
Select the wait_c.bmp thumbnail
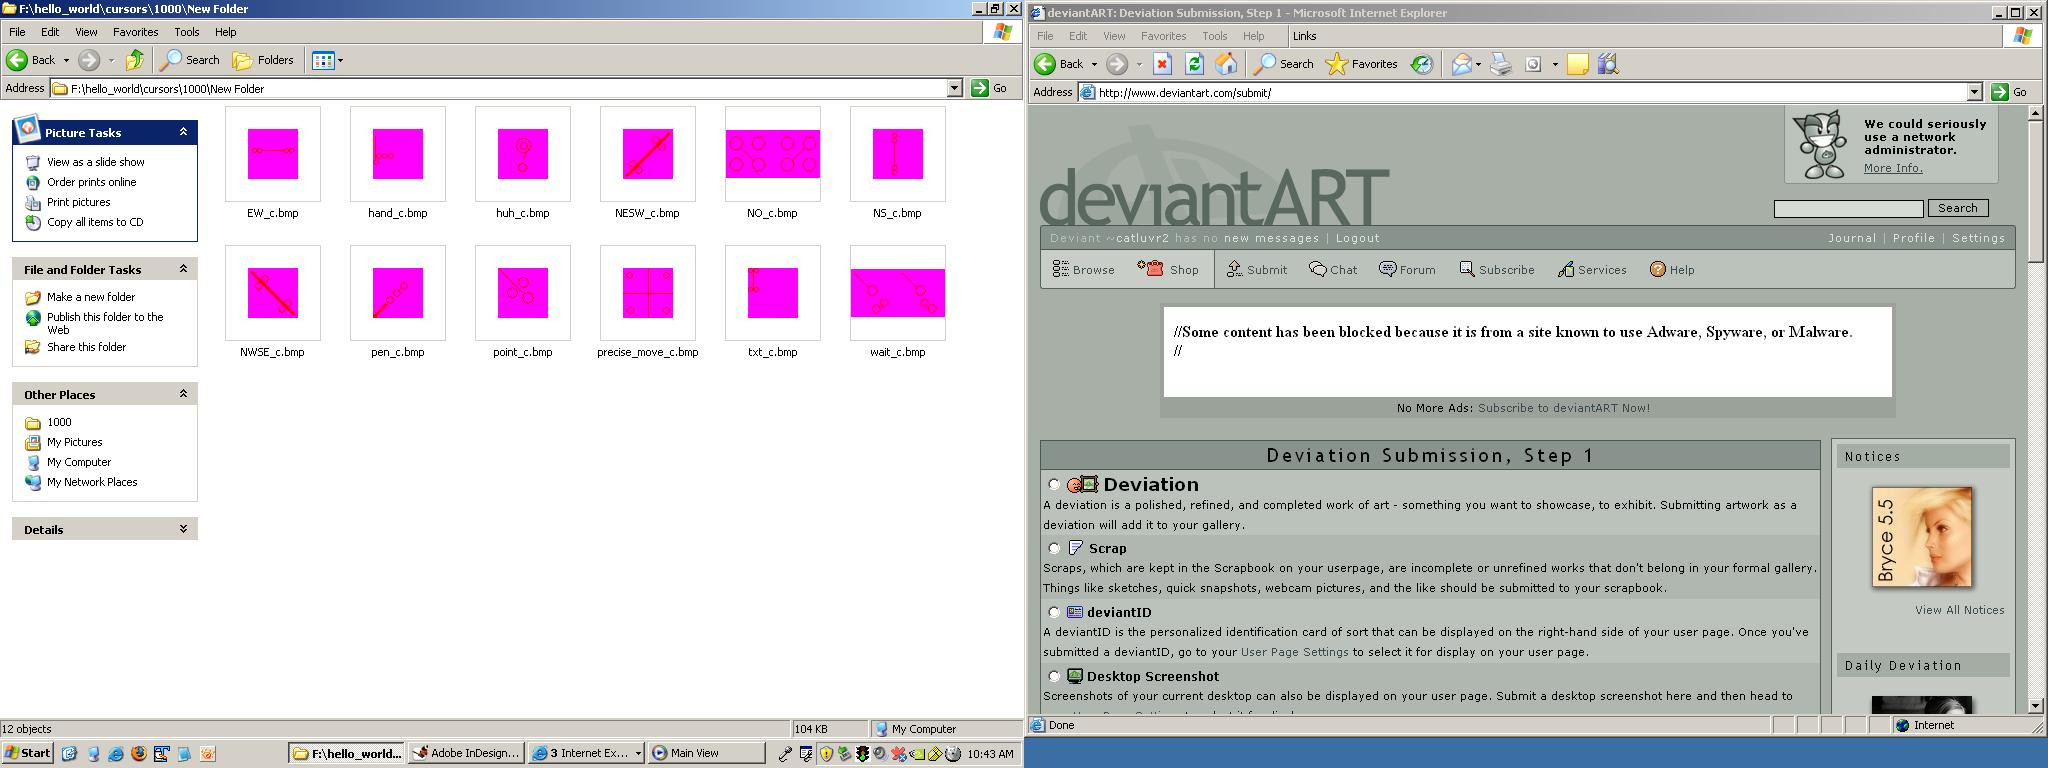[x=898, y=293]
